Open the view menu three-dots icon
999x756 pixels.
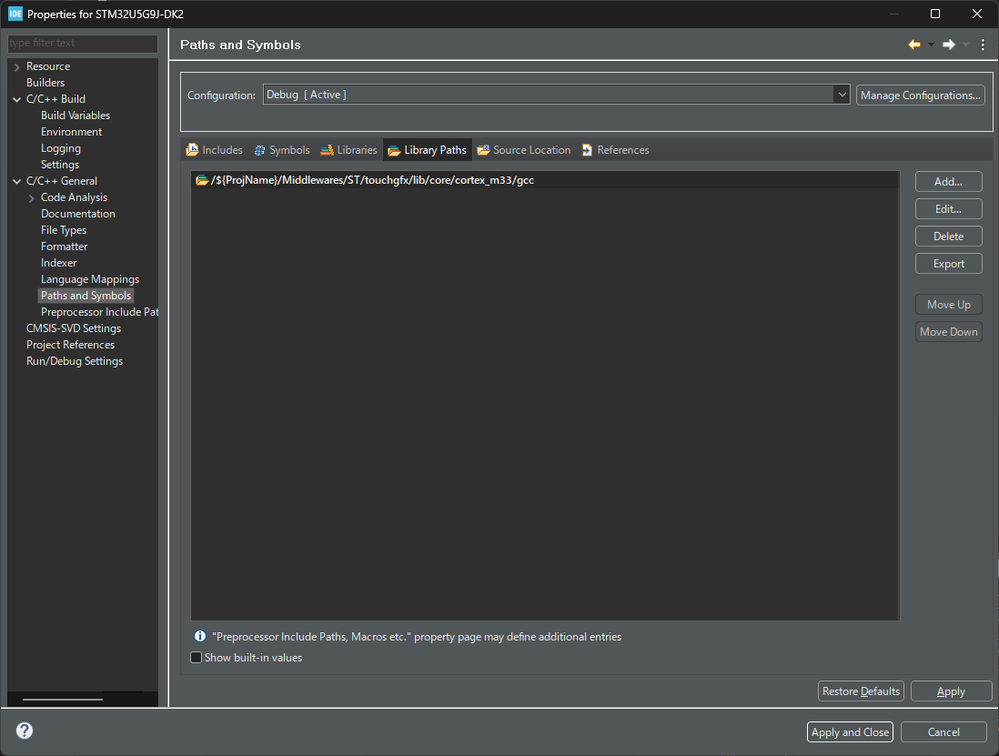pos(982,45)
